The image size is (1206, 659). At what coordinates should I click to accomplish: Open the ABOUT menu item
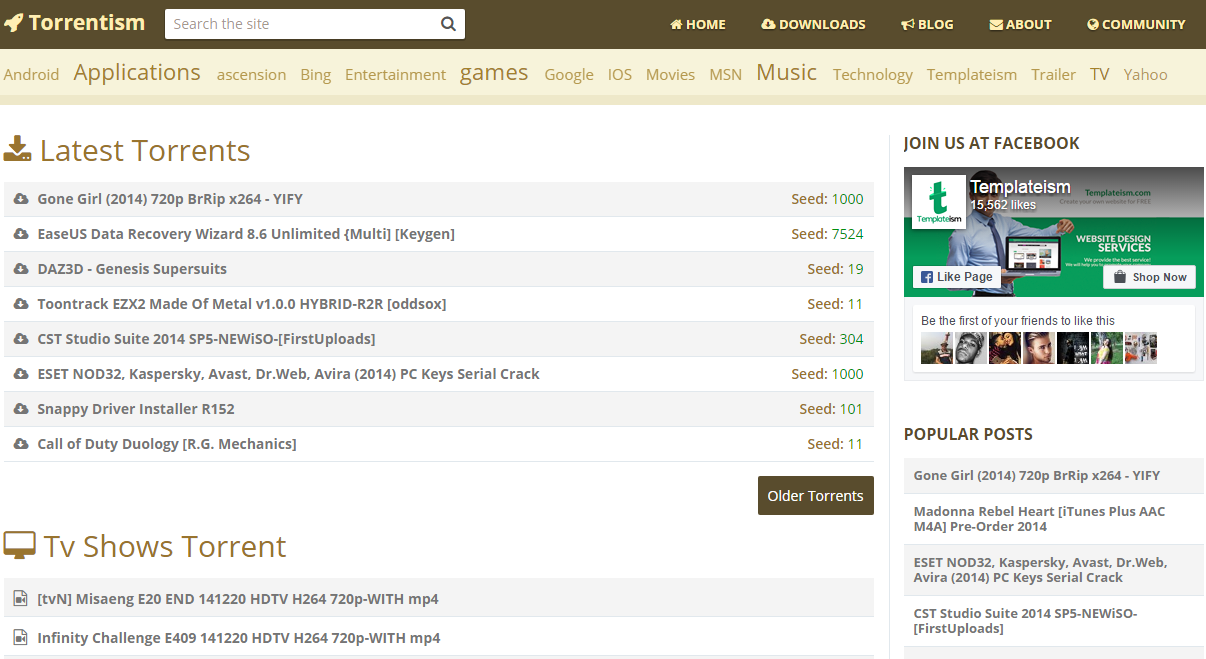tap(1020, 24)
